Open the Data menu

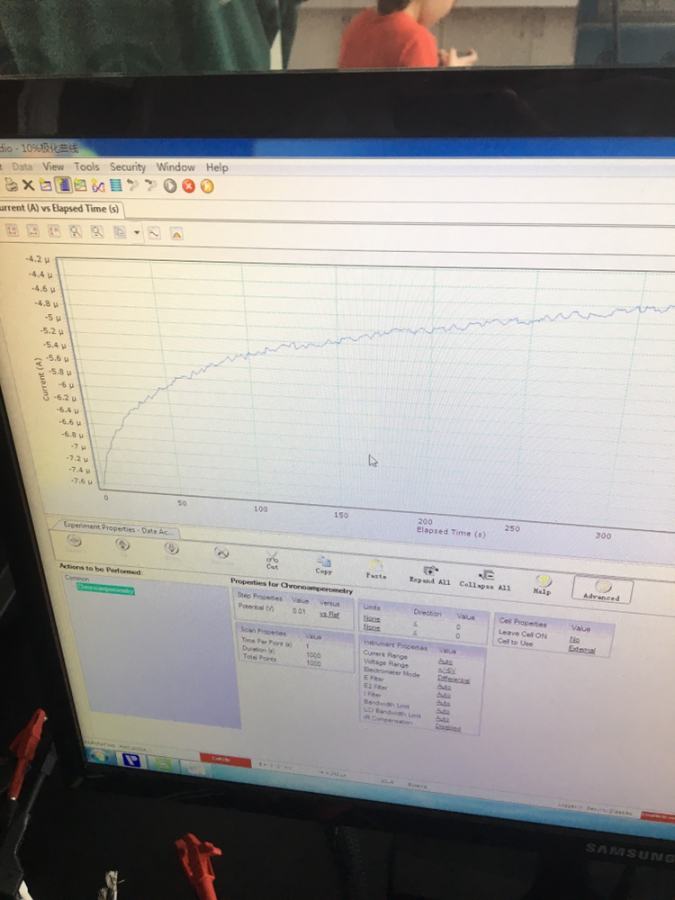(22, 166)
